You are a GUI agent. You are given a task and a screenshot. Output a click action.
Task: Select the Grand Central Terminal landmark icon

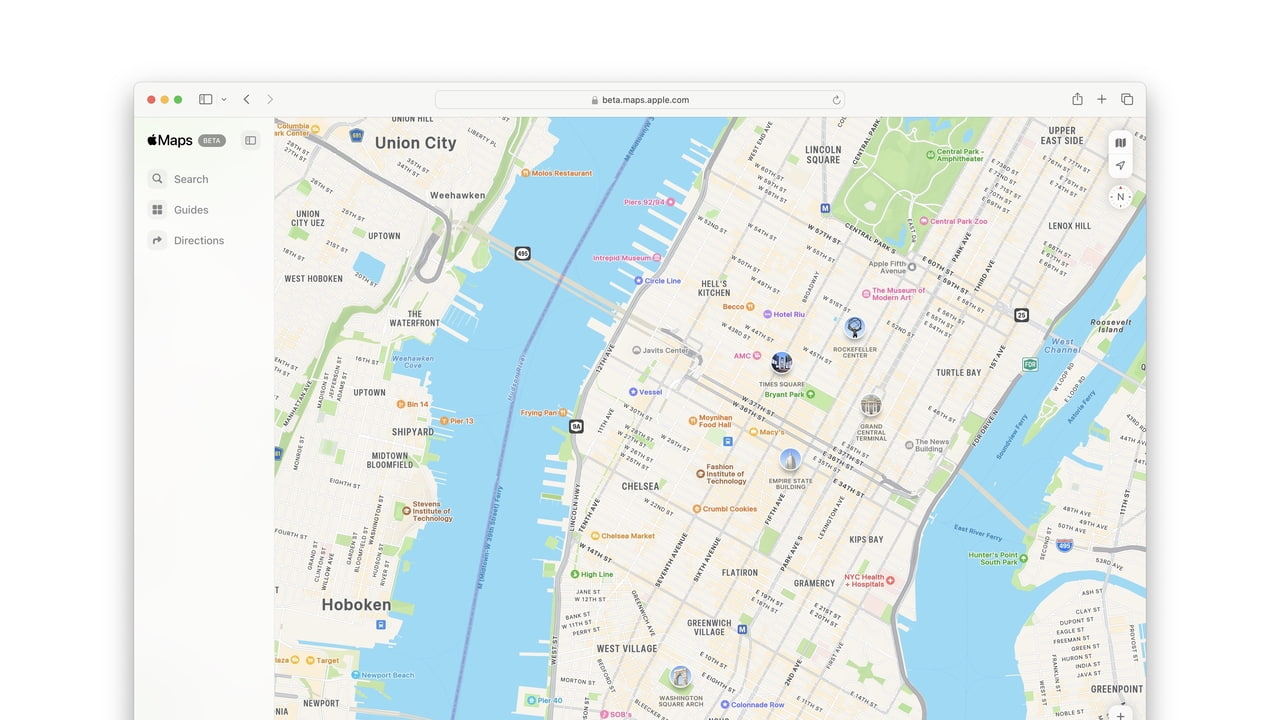pos(871,405)
